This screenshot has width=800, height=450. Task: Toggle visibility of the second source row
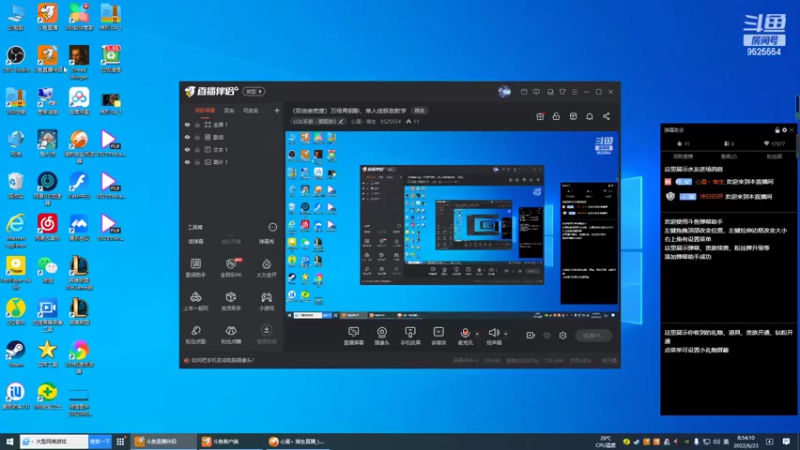[x=187, y=137]
